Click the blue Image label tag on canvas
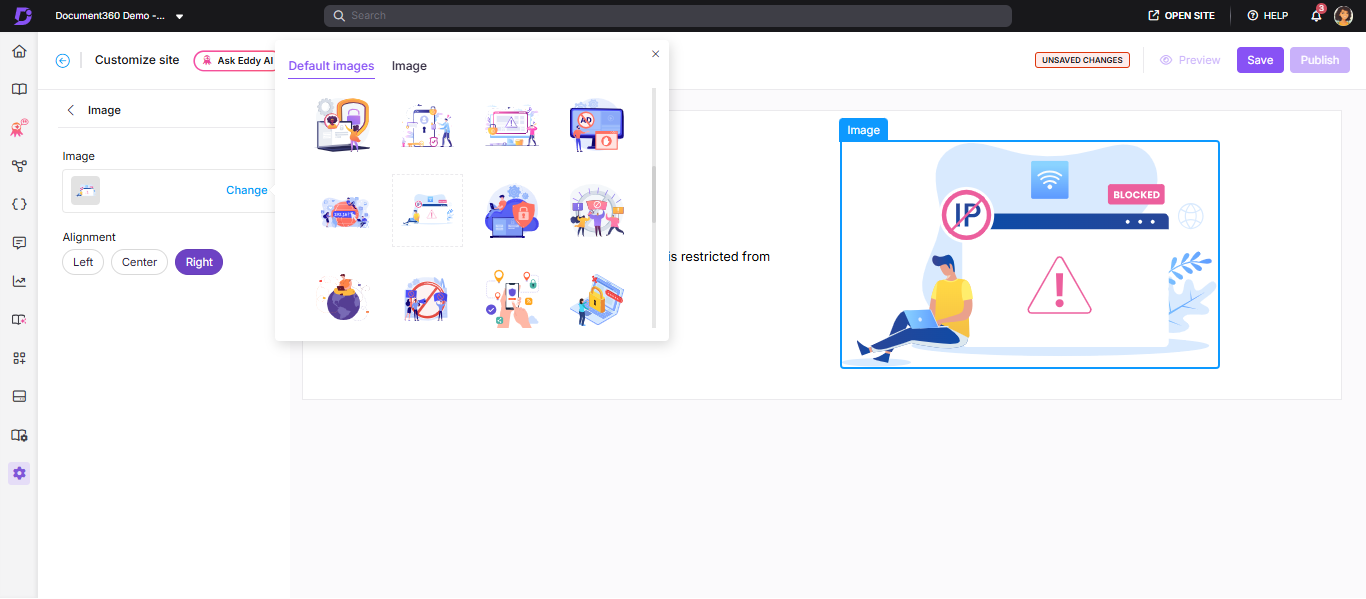 coord(863,130)
